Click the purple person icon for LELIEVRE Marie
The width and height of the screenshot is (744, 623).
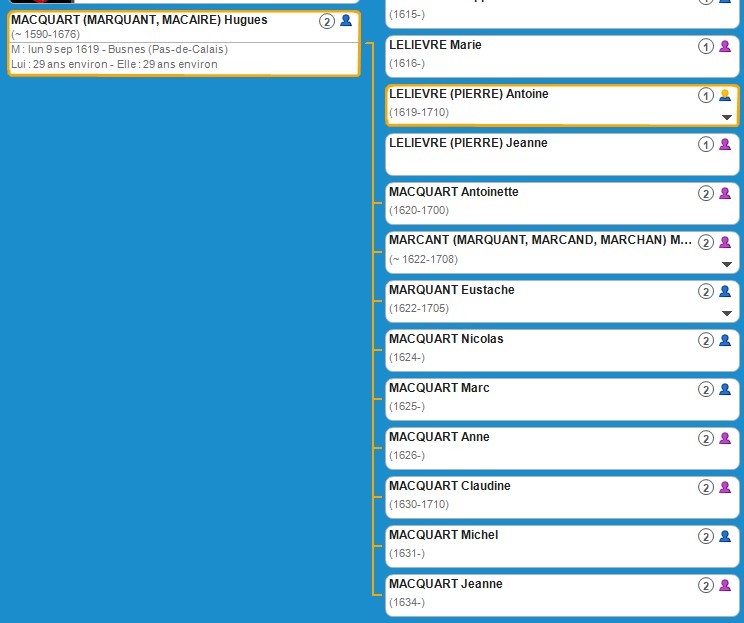pos(725,46)
